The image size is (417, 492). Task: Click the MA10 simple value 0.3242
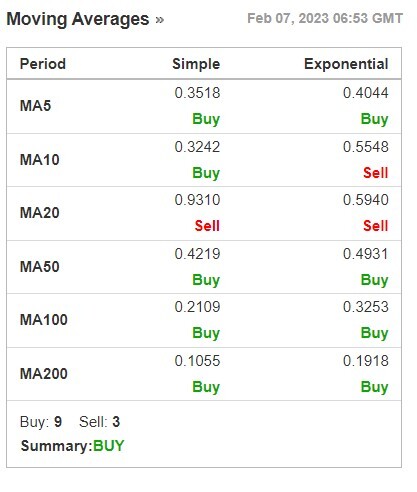tap(197, 147)
